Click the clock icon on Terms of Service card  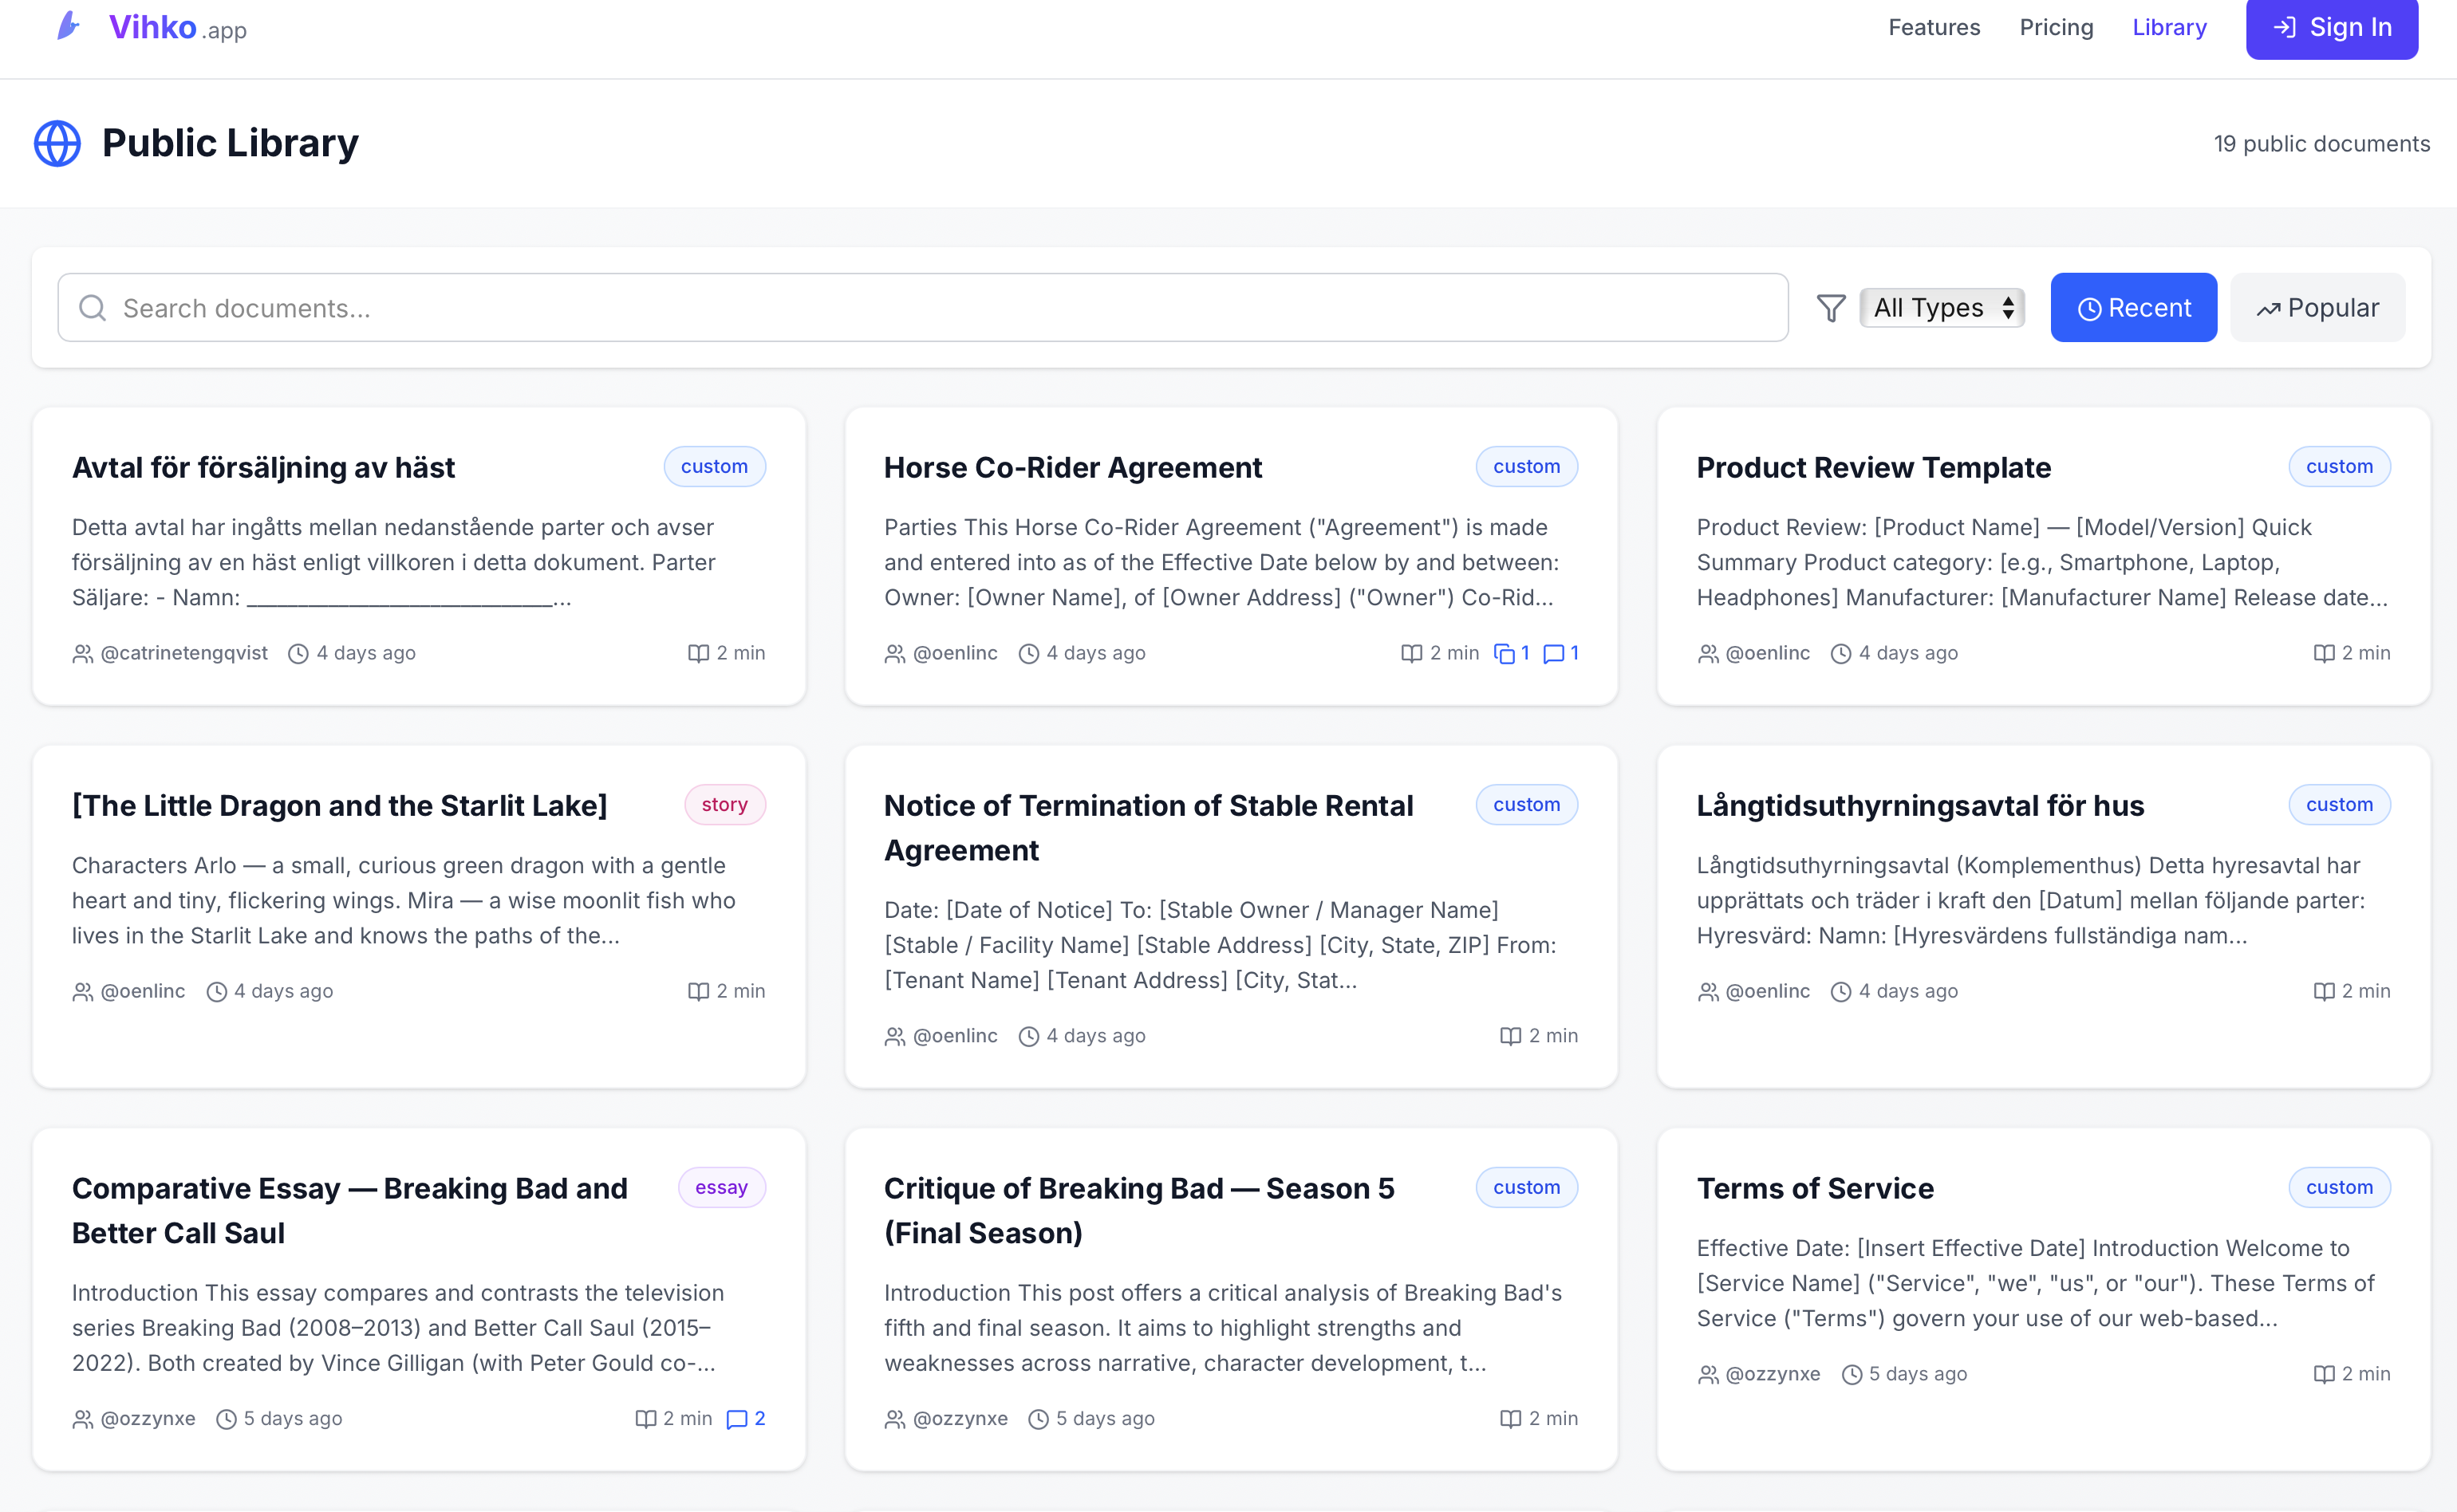coord(1852,1375)
